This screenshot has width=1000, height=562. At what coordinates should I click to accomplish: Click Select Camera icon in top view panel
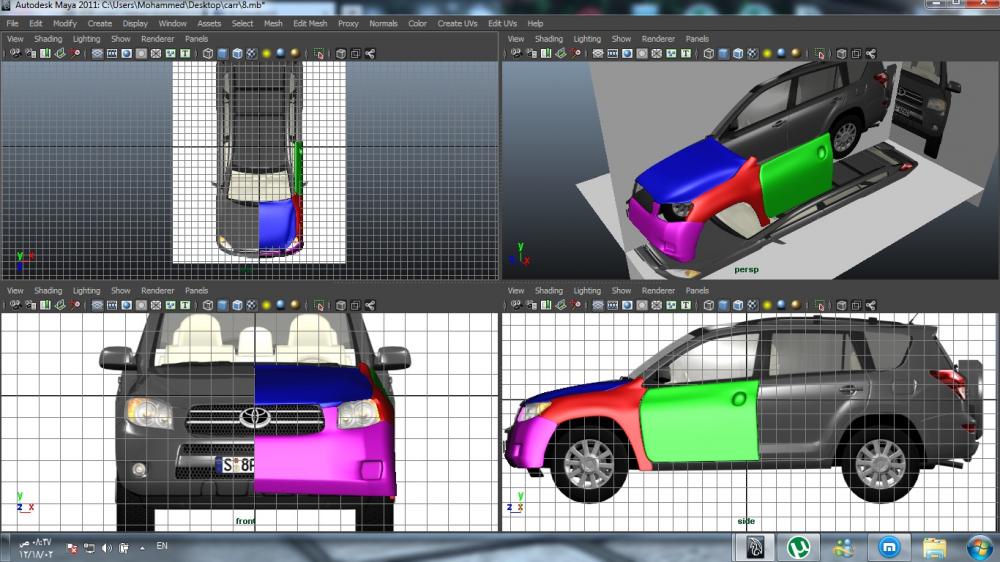click(x=15, y=53)
